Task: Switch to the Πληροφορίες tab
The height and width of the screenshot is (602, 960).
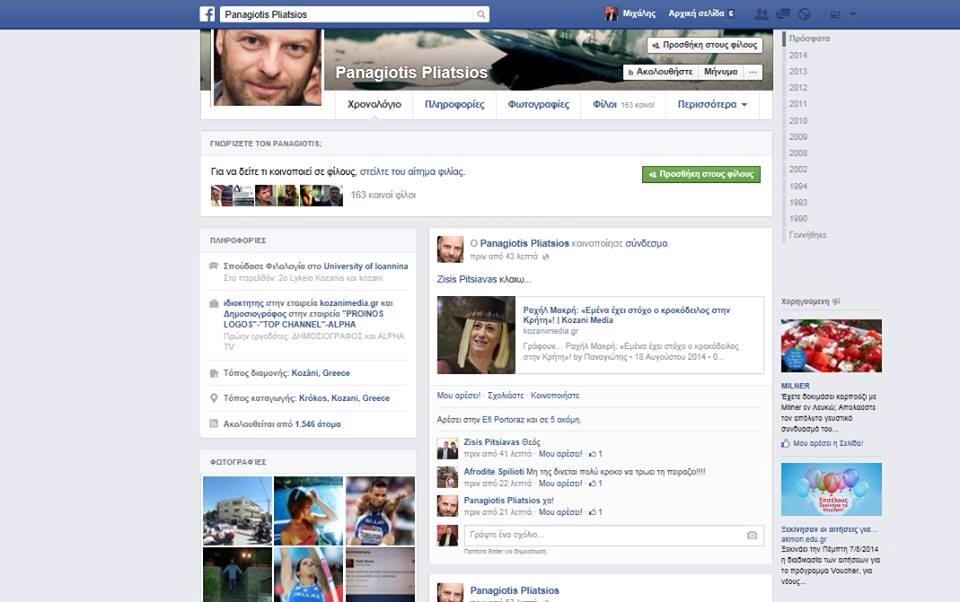Action: pos(454,104)
